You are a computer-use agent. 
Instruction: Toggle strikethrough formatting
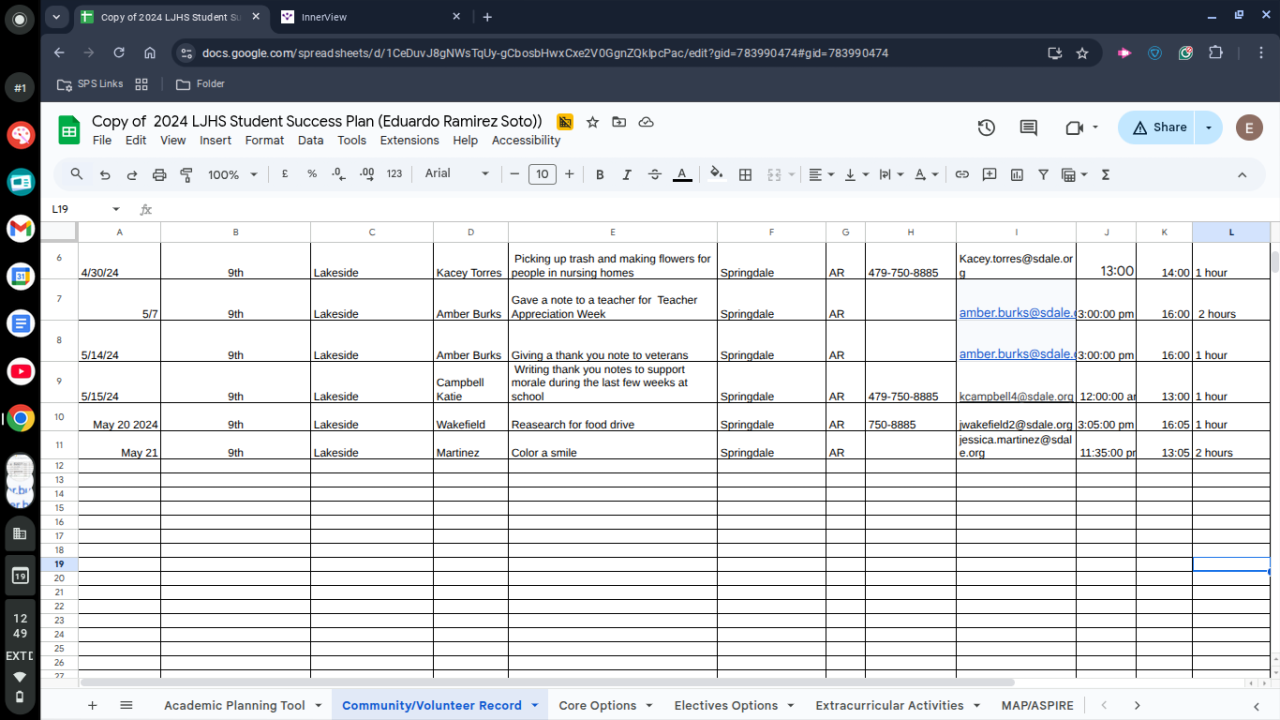click(x=655, y=174)
